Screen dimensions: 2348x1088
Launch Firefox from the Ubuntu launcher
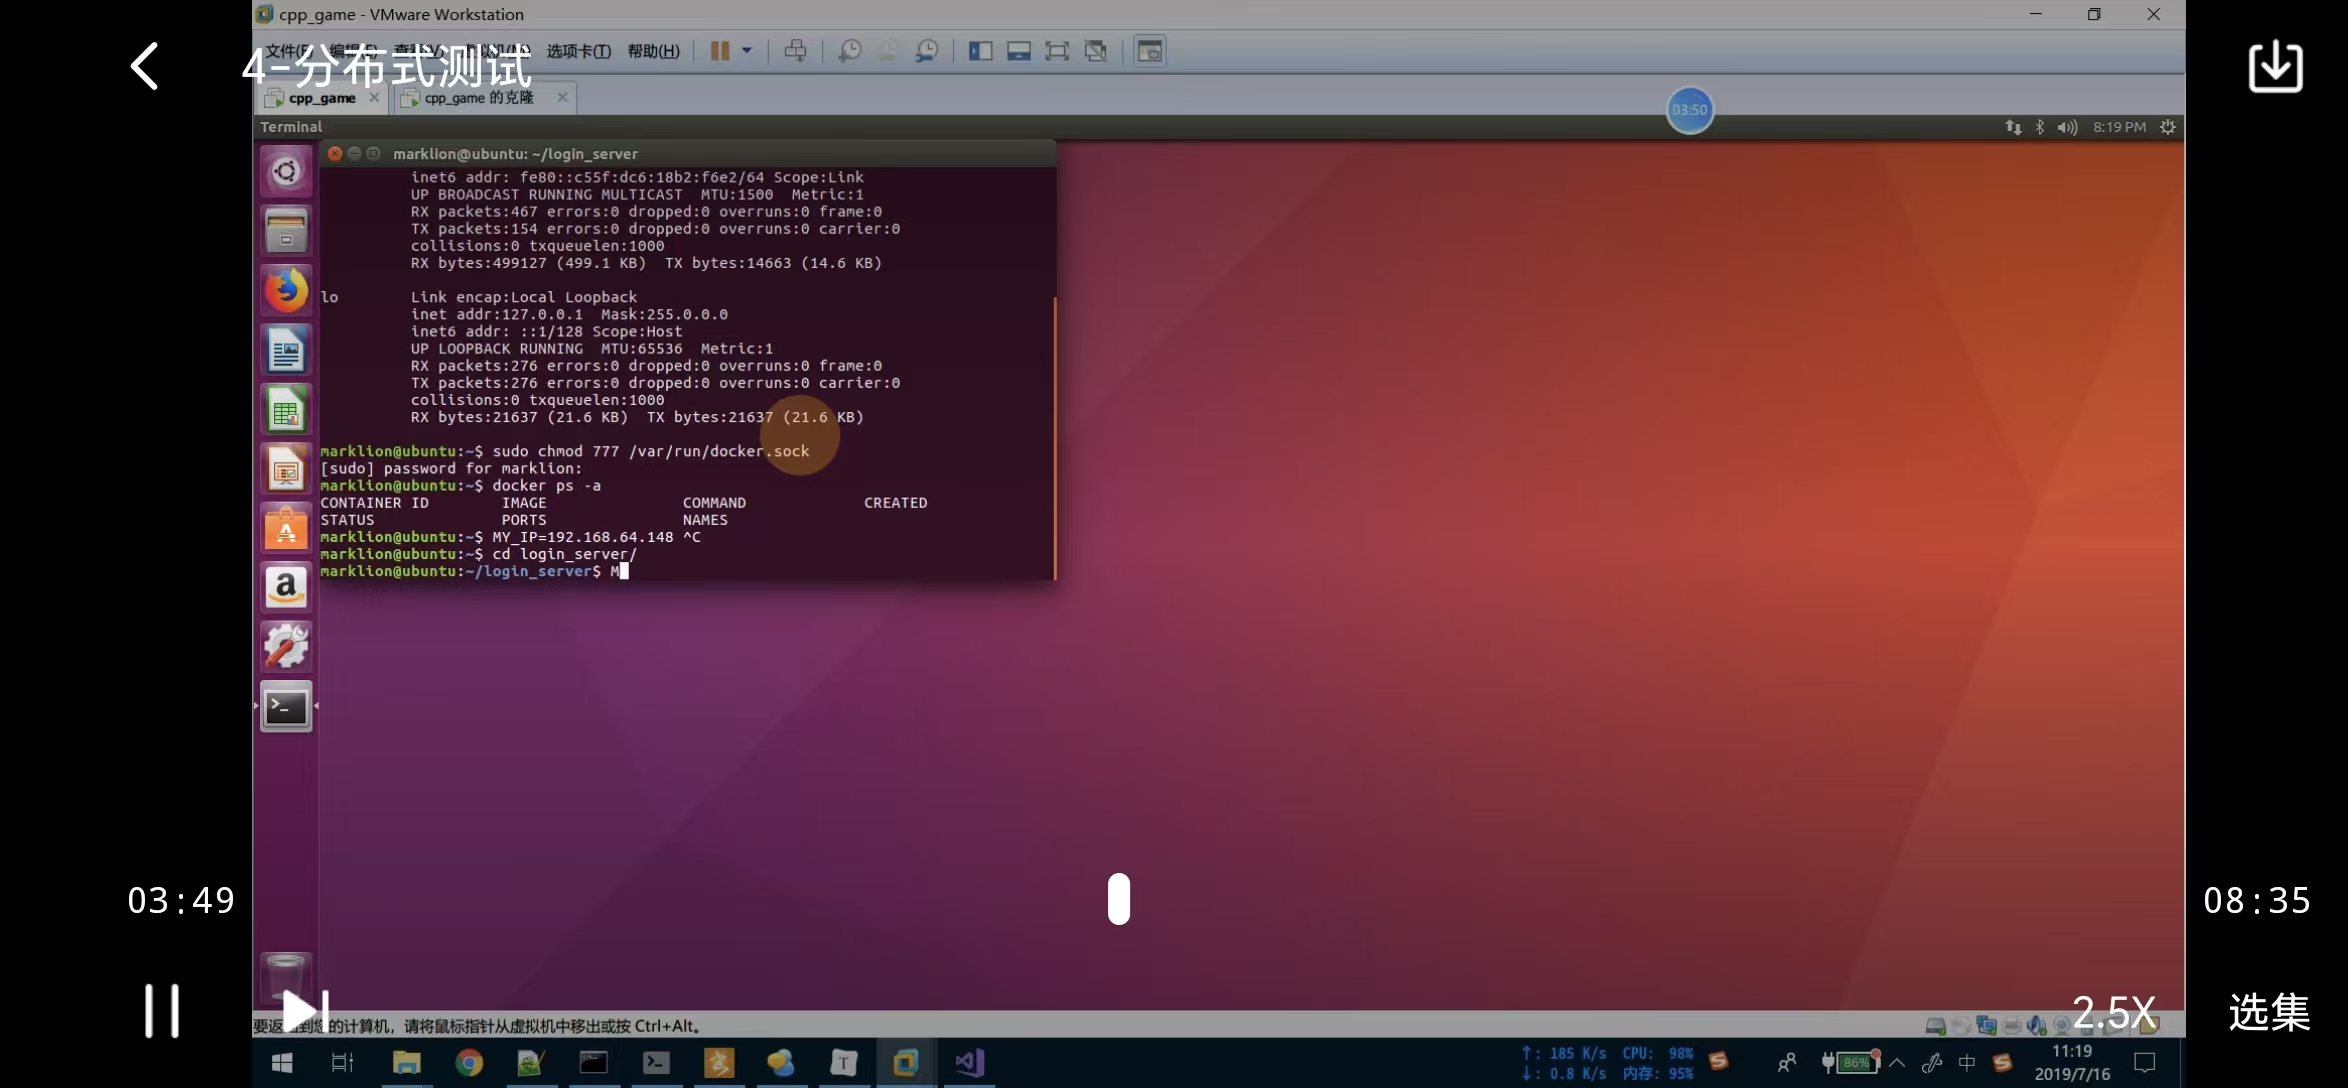click(x=286, y=291)
